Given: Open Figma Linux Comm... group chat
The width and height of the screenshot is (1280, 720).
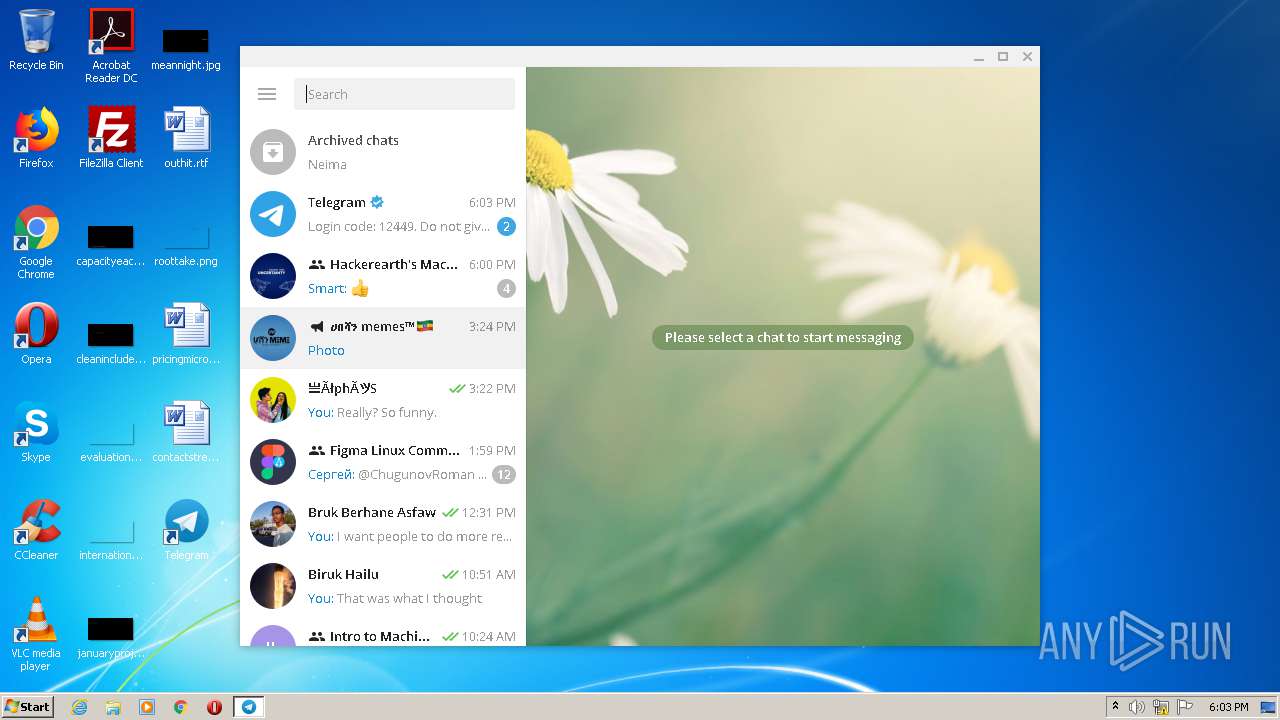Looking at the screenshot, I should (x=383, y=462).
